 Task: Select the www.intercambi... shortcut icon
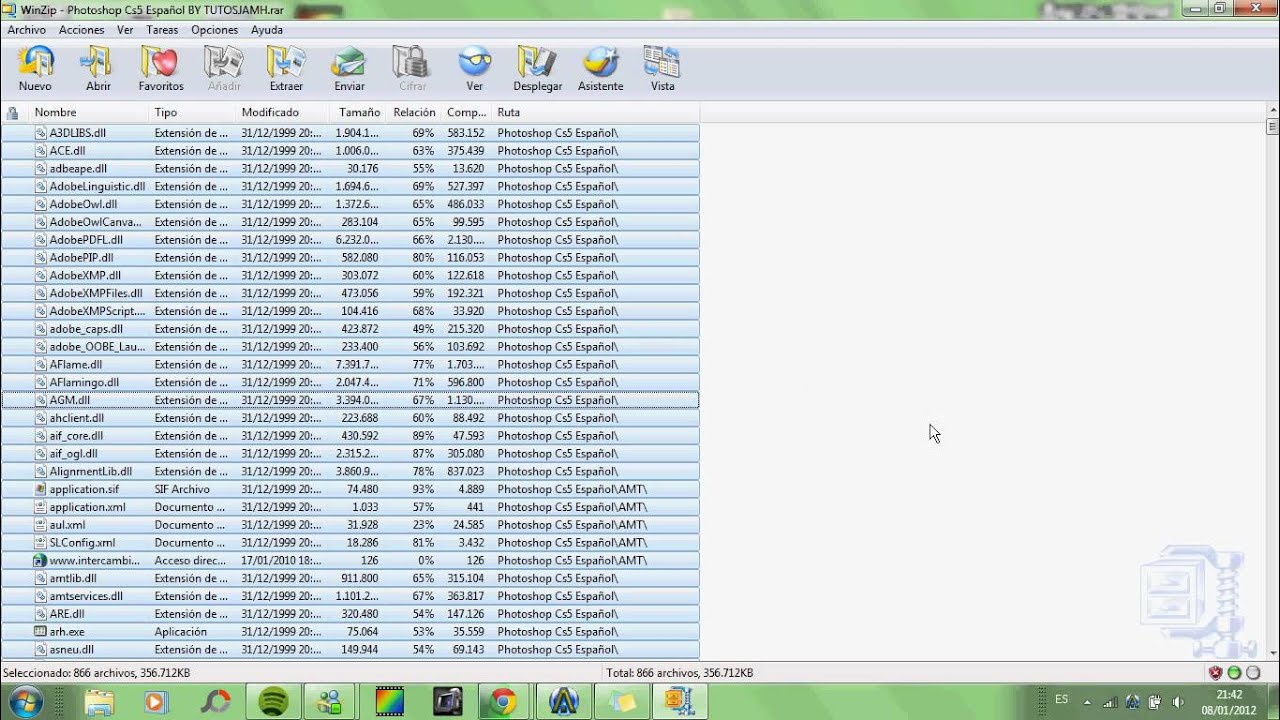click(41, 561)
